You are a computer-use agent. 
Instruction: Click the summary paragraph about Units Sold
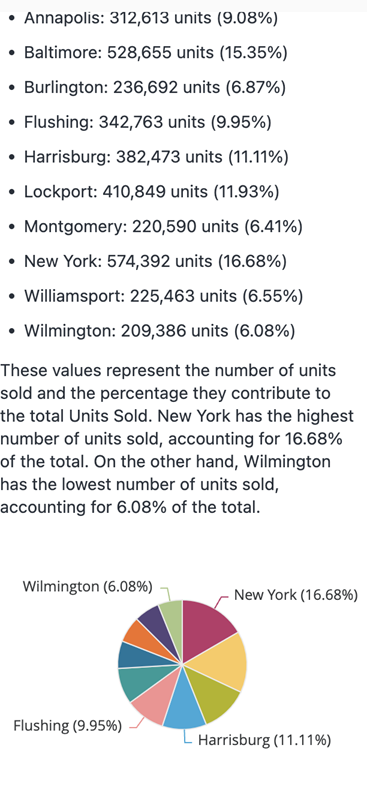pyautogui.click(x=177, y=439)
